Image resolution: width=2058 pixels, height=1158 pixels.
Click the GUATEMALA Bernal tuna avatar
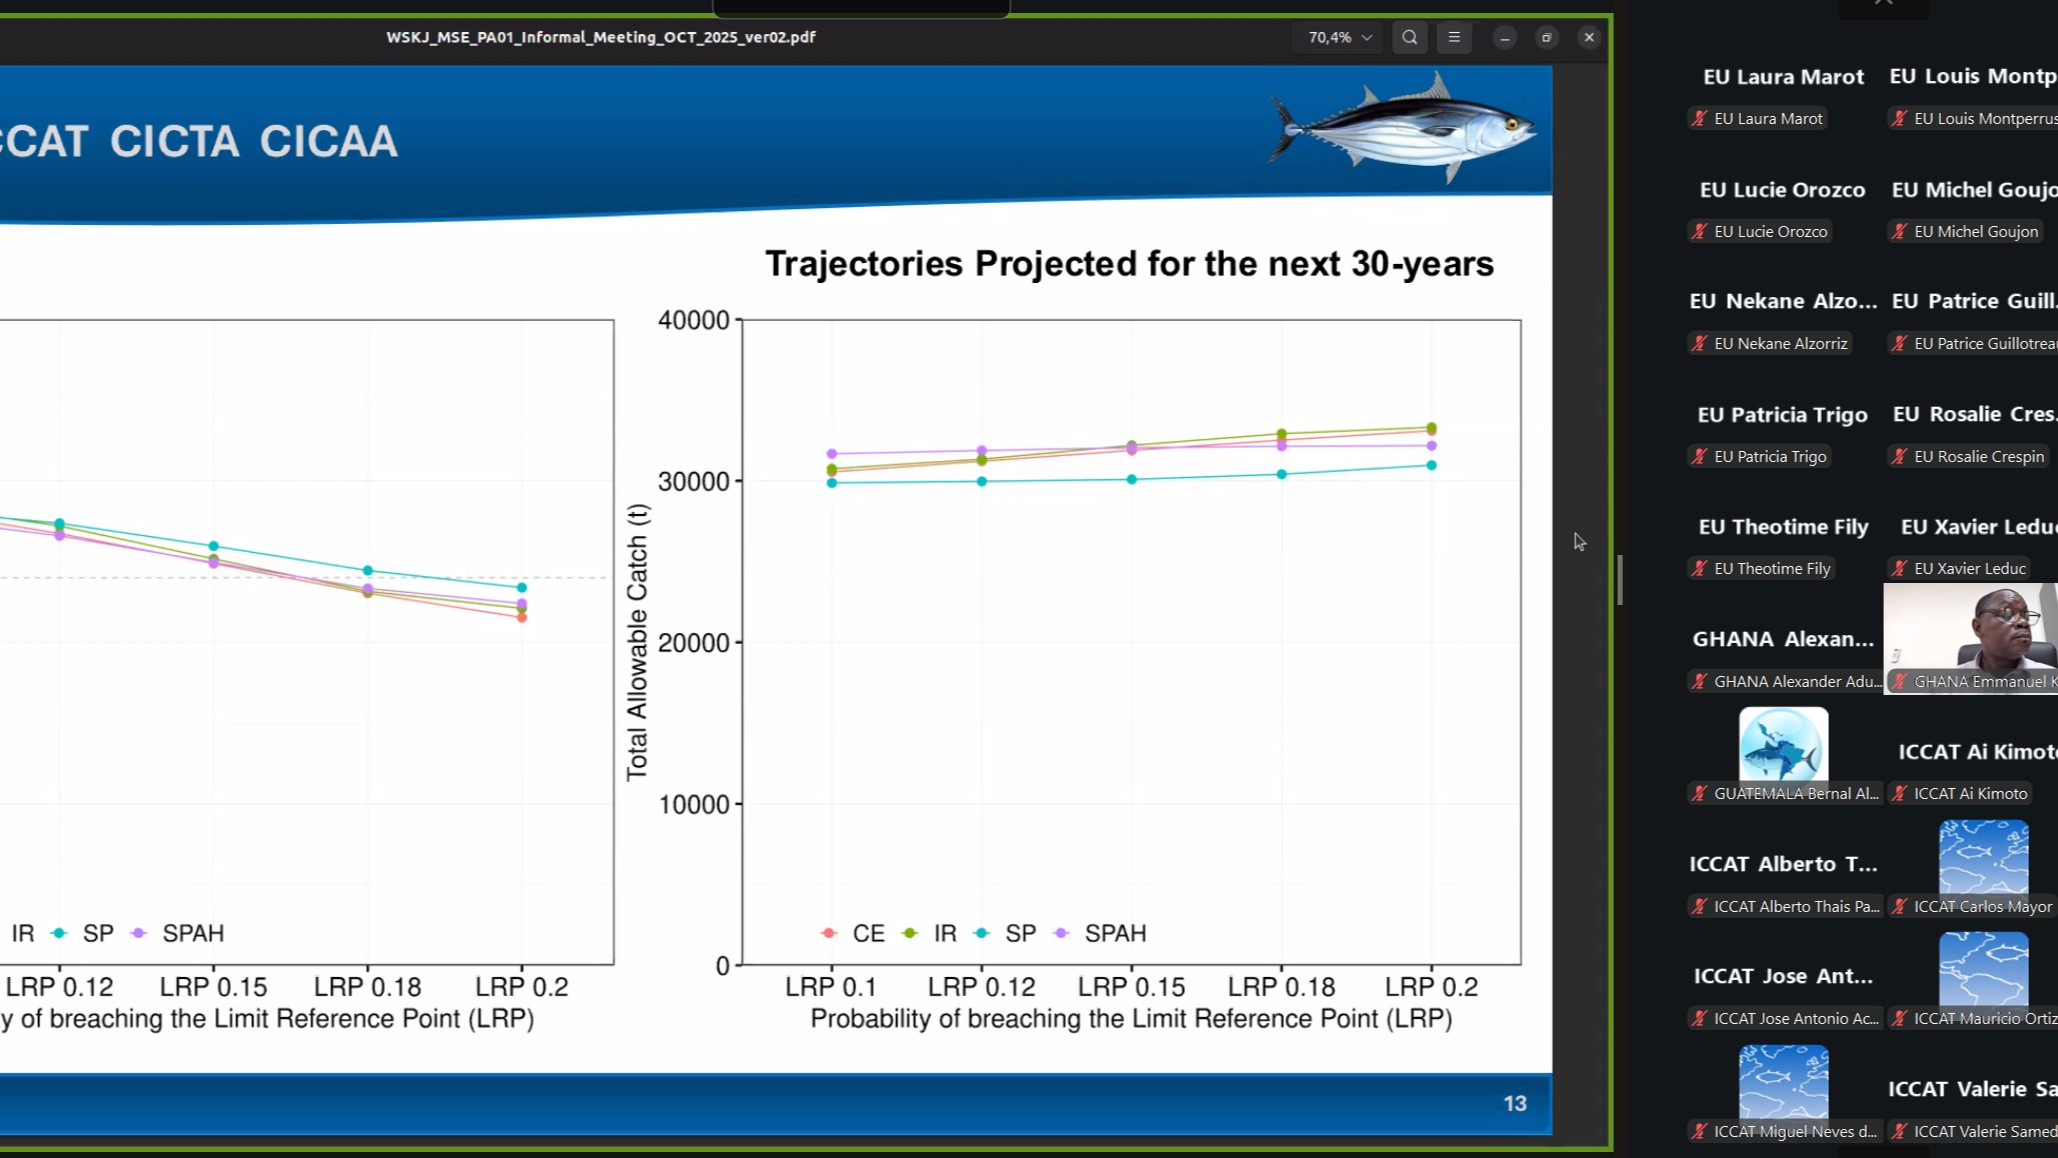(1783, 745)
